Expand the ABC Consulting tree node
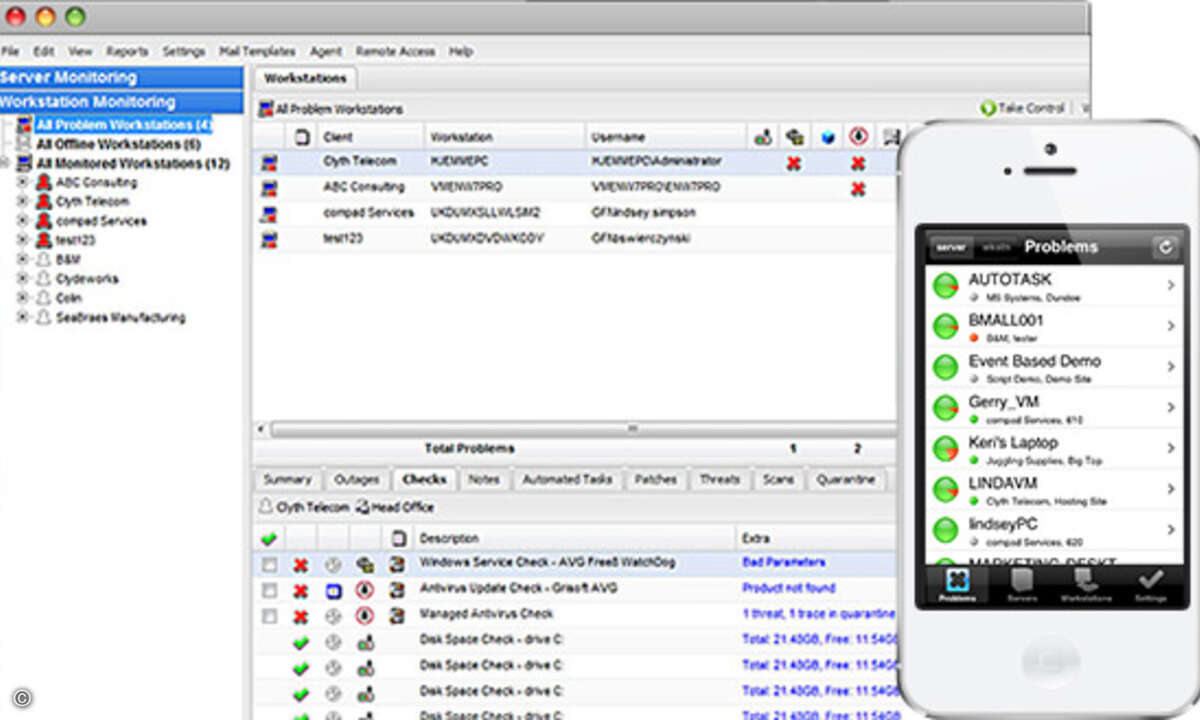Image resolution: width=1200 pixels, height=720 pixels. tap(23, 183)
